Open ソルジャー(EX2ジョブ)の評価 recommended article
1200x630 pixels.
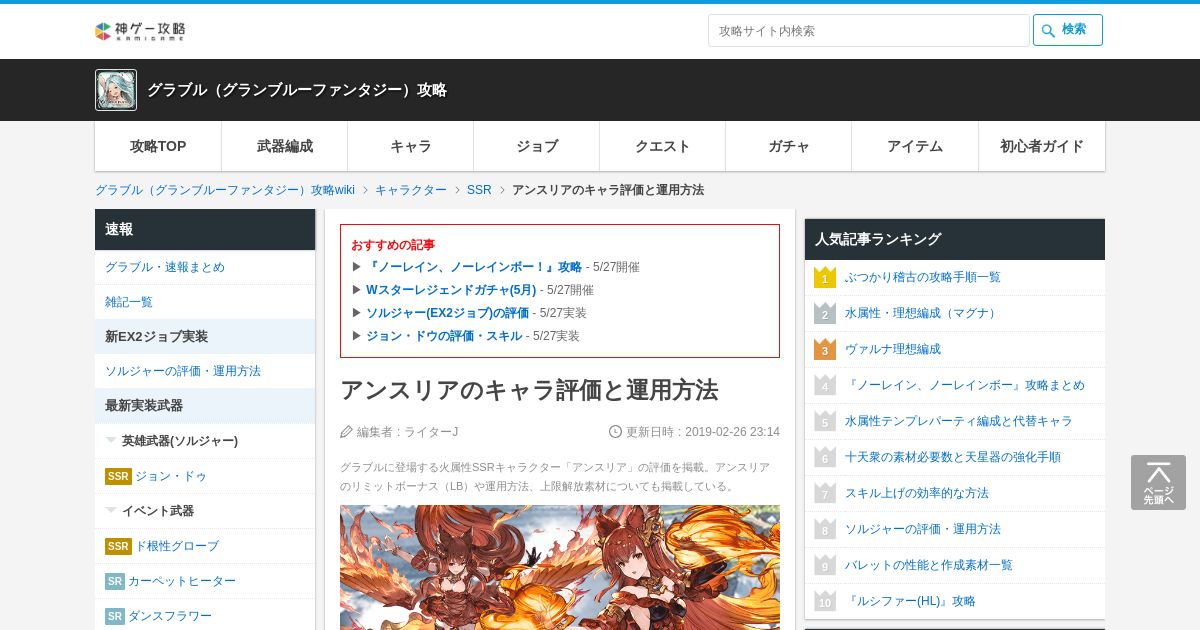tap(447, 313)
